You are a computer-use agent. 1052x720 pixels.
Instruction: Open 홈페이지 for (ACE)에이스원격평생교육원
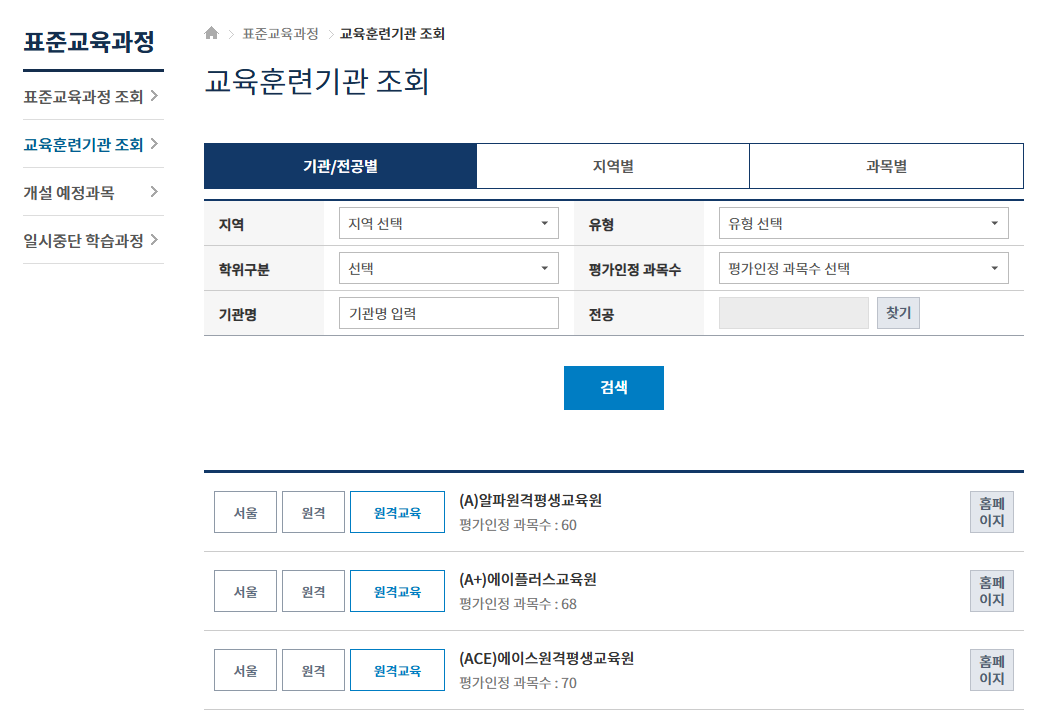[992, 670]
